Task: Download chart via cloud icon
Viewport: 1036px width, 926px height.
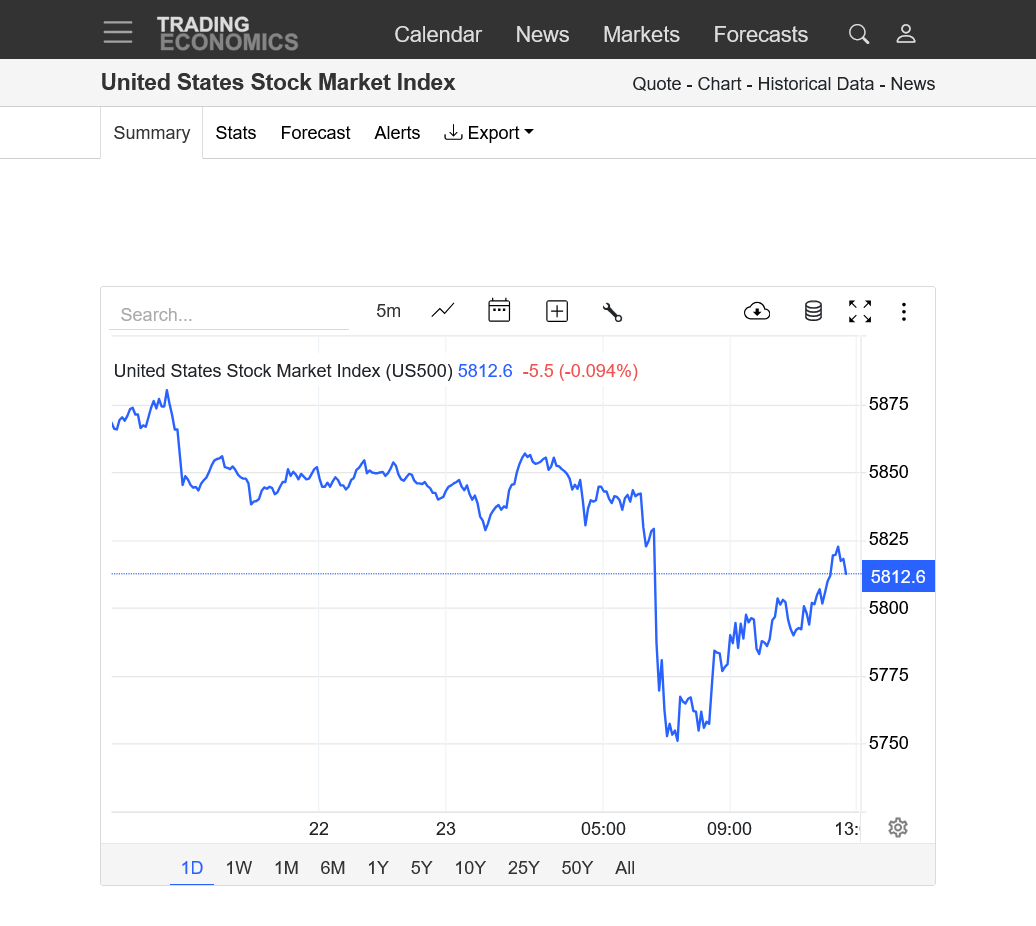Action: [x=757, y=311]
